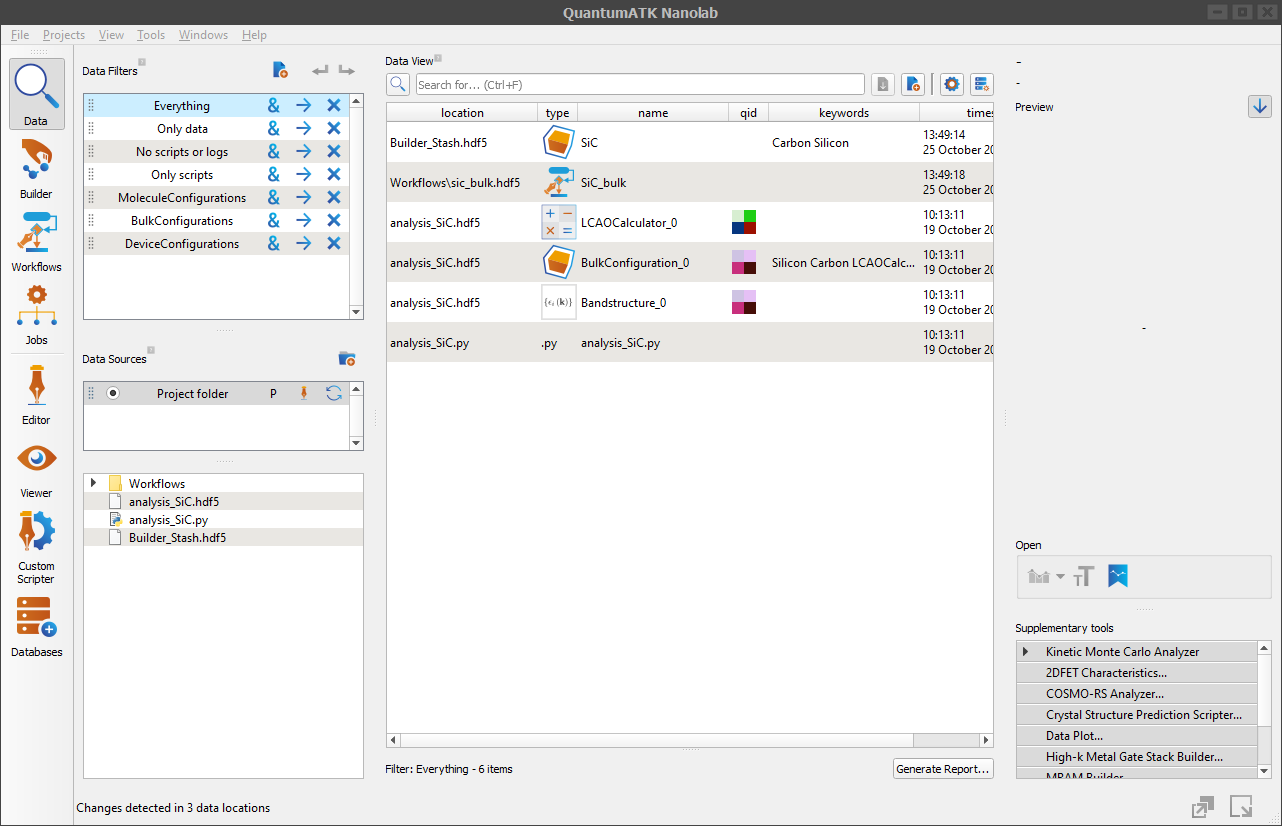The width and height of the screenshot is (1282, 826).
Task: Click the magnifier icon beside search field
Action: pos(398,84)
